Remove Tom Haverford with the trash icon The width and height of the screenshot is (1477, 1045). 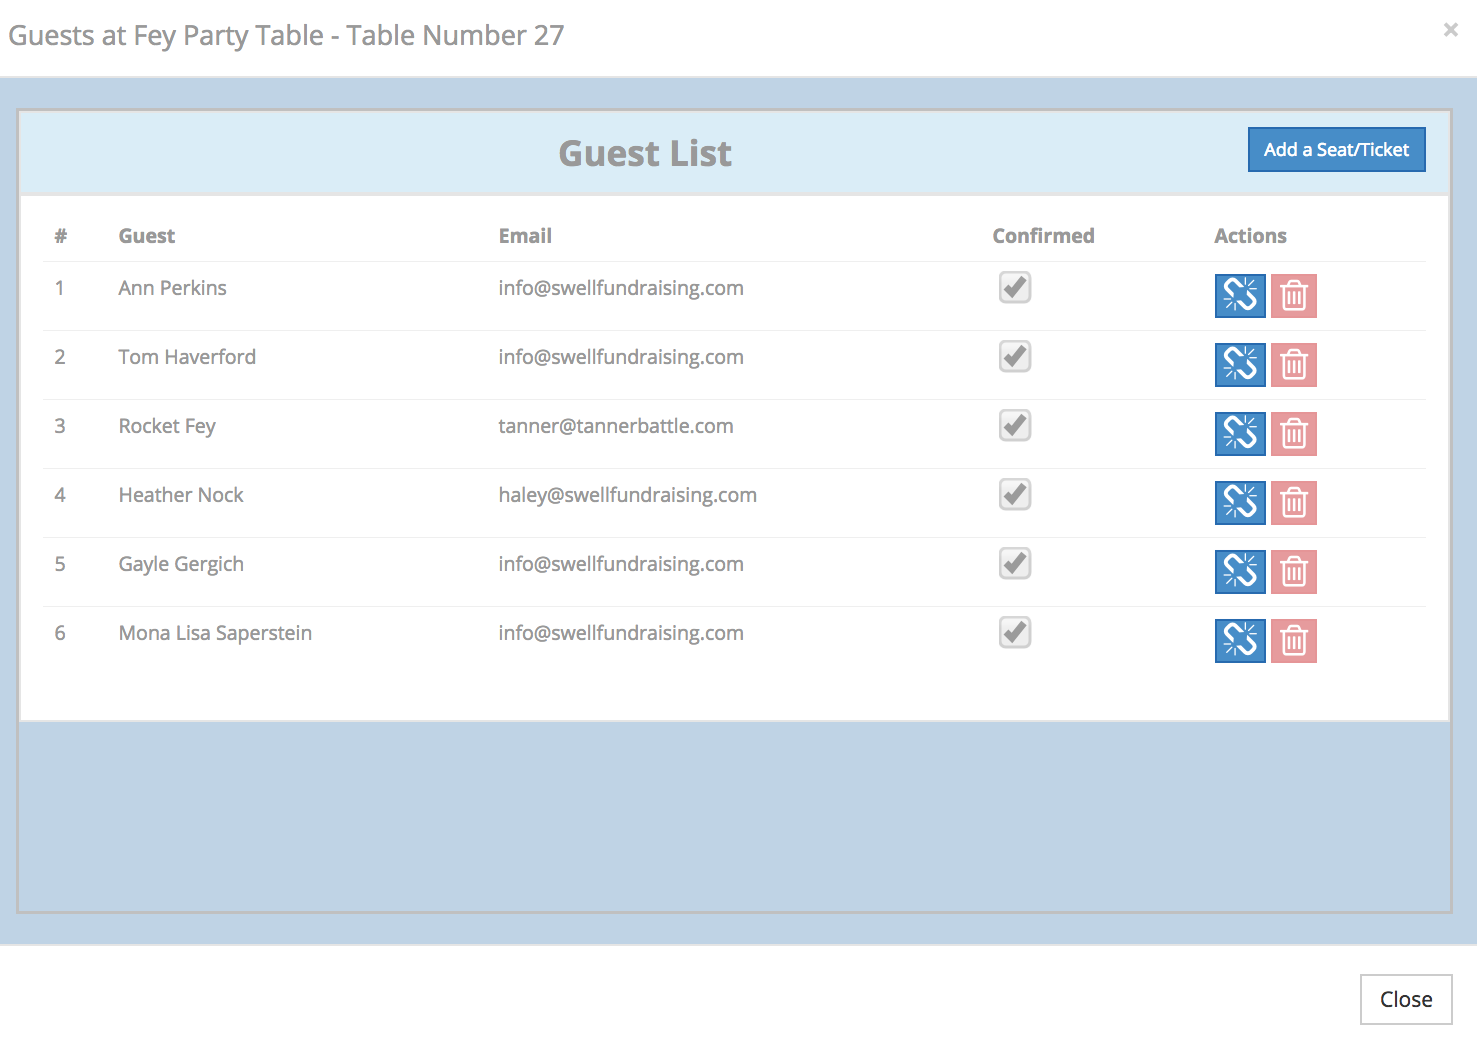[1293, 365]
